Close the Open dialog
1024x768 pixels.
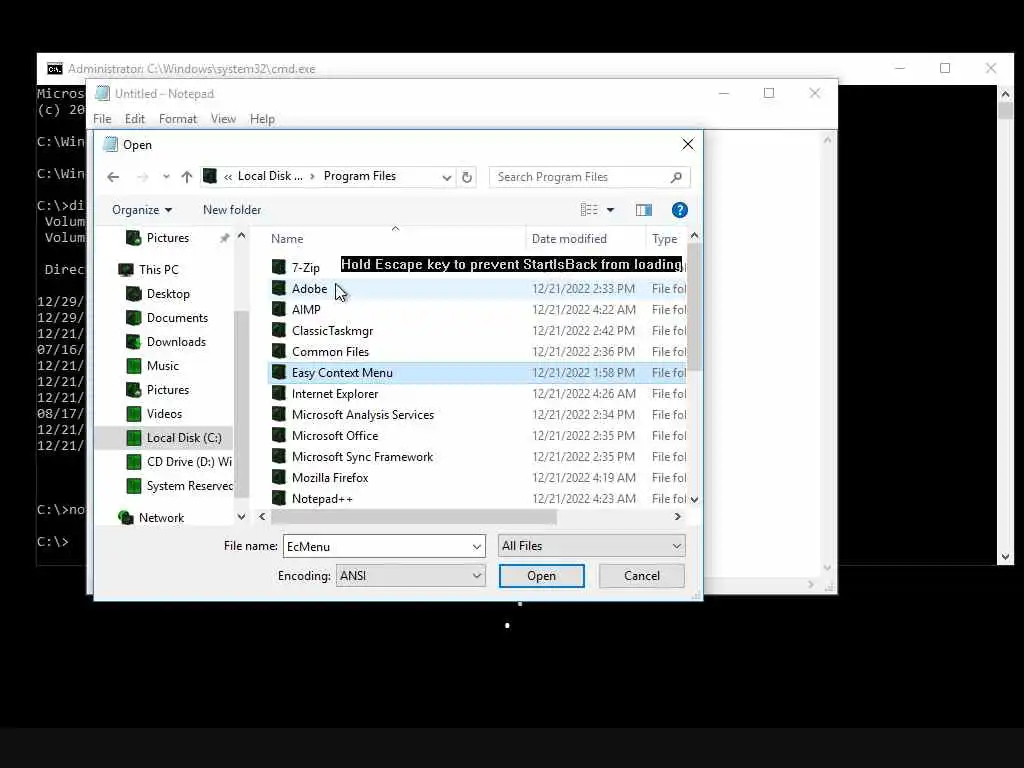(x=688, y=144)
